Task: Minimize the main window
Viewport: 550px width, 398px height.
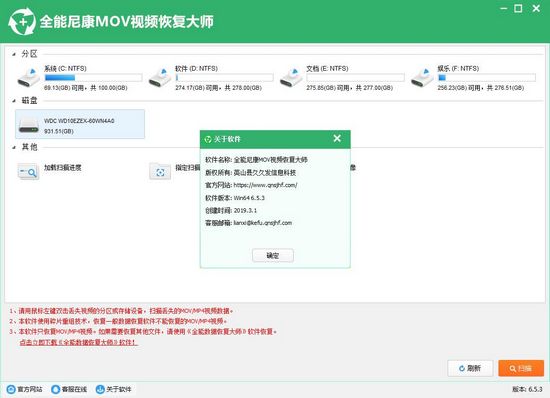Action: pos(504,8)
